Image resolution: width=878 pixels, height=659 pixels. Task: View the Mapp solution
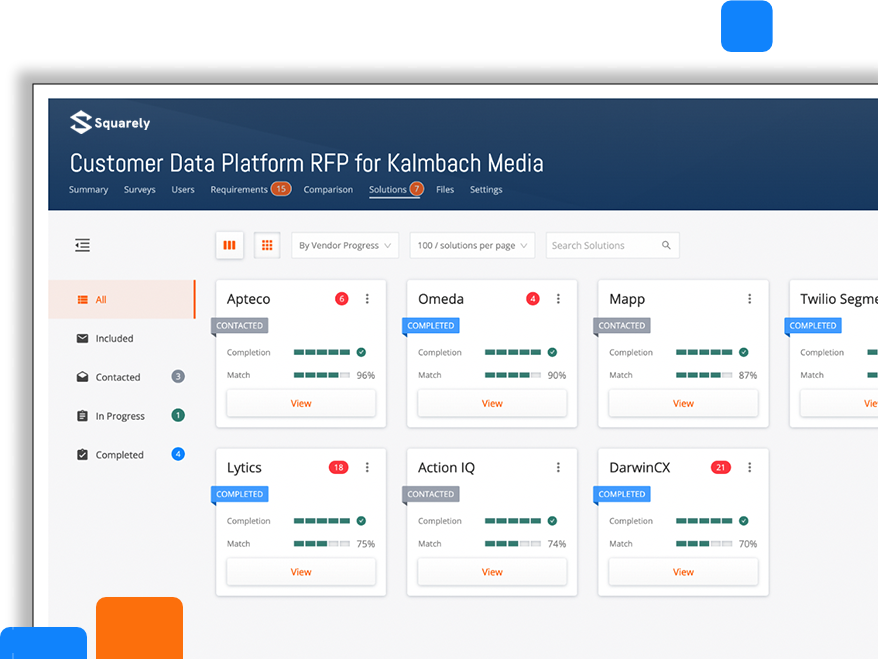[x=683, y=403]
